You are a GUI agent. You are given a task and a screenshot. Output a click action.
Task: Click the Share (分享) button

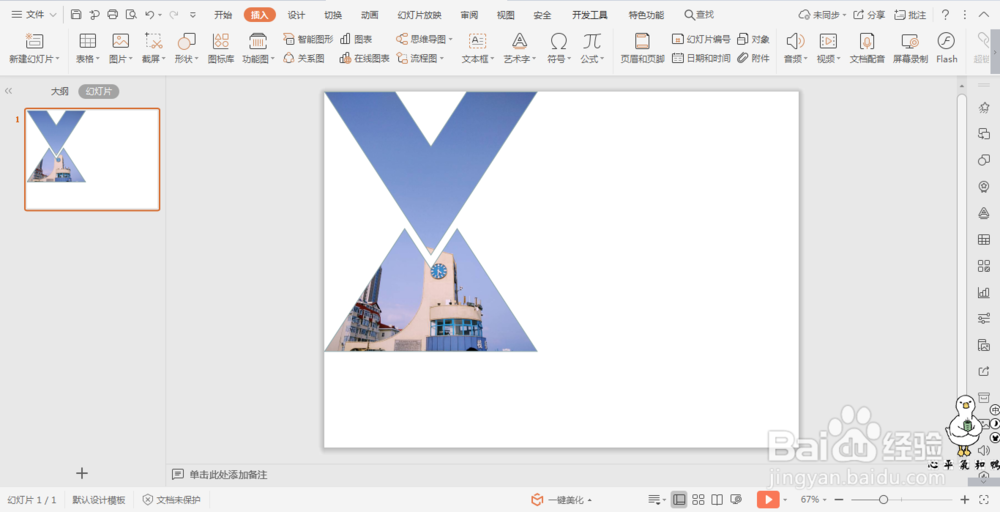click(x=869, y=15)
